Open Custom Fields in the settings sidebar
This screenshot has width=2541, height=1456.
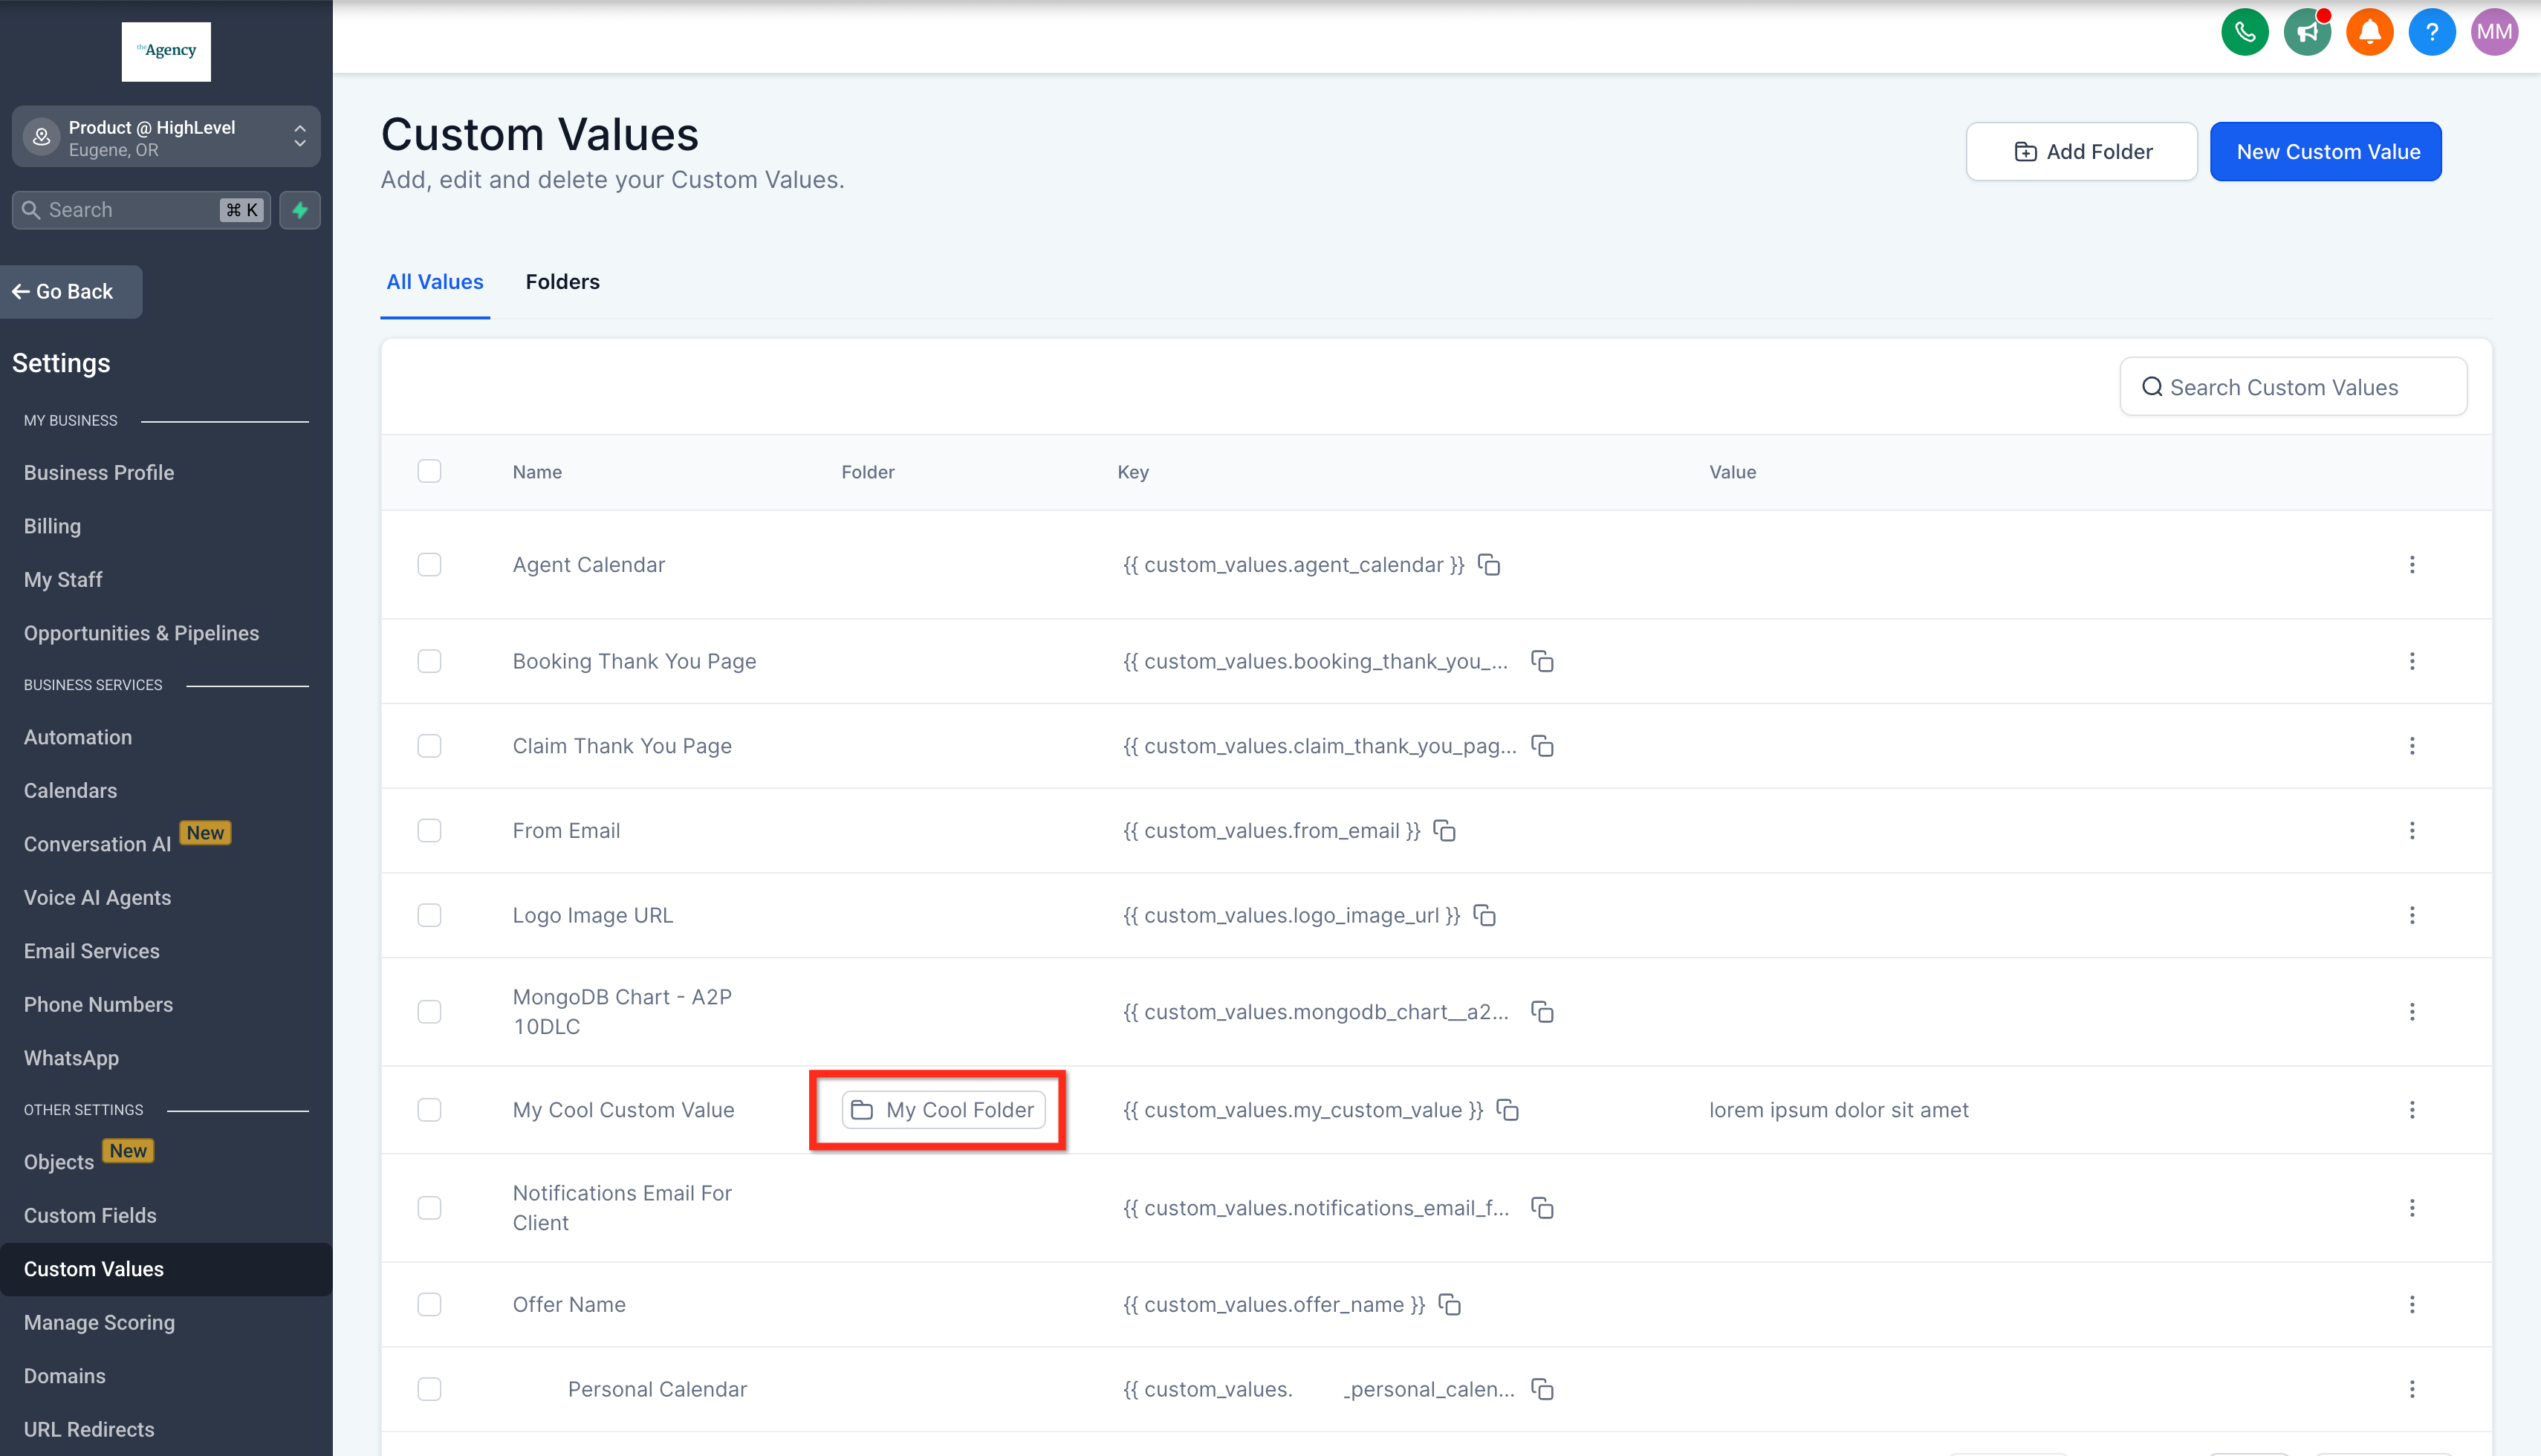90,1215
